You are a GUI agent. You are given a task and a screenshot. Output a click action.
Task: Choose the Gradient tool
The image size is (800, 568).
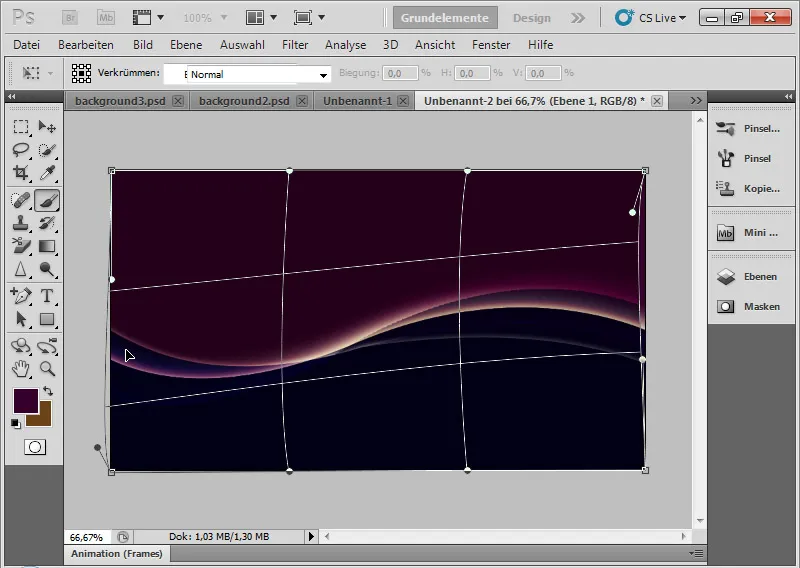coord(47,246)
